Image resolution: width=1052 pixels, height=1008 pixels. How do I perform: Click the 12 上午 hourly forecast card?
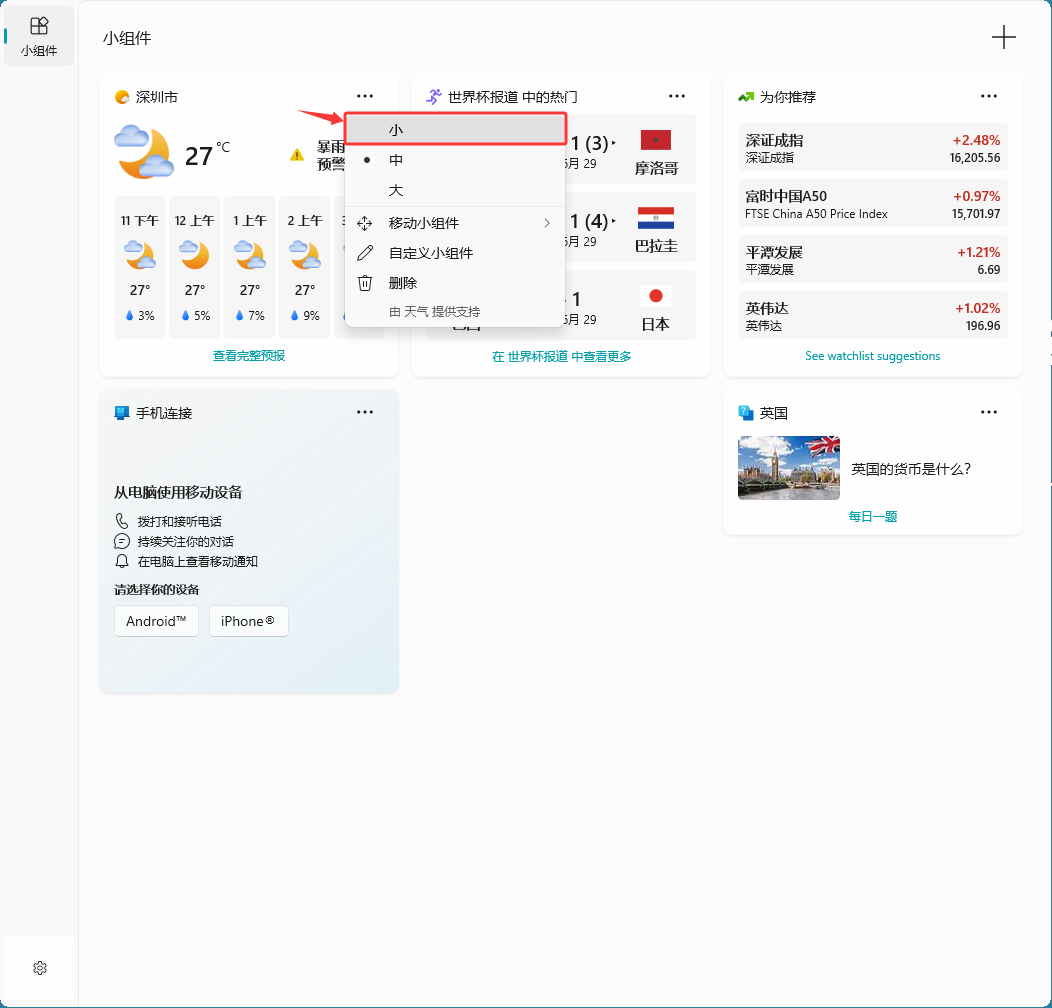[x=195, y=267]
